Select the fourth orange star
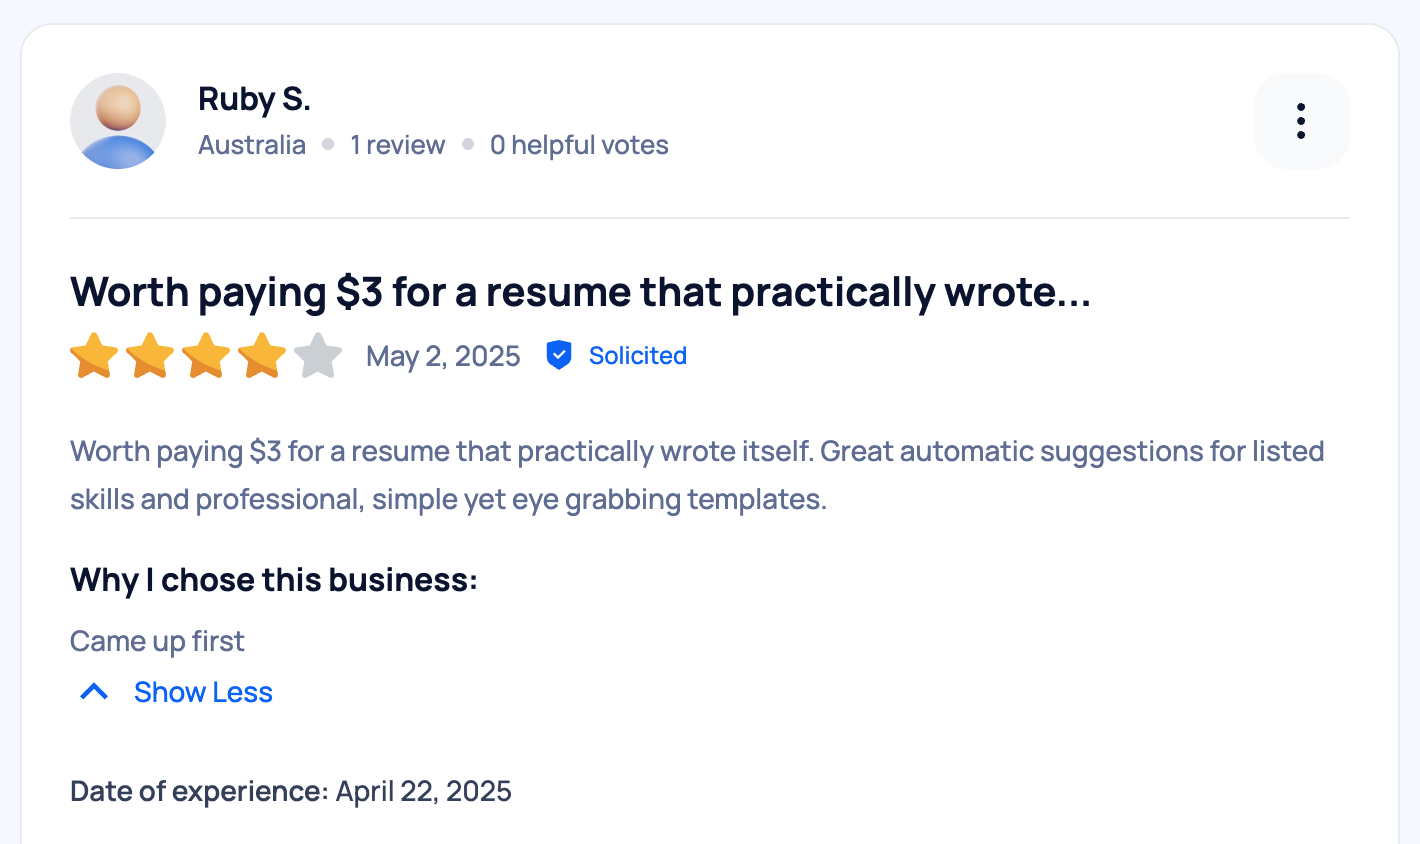 (x=261, y=355)
